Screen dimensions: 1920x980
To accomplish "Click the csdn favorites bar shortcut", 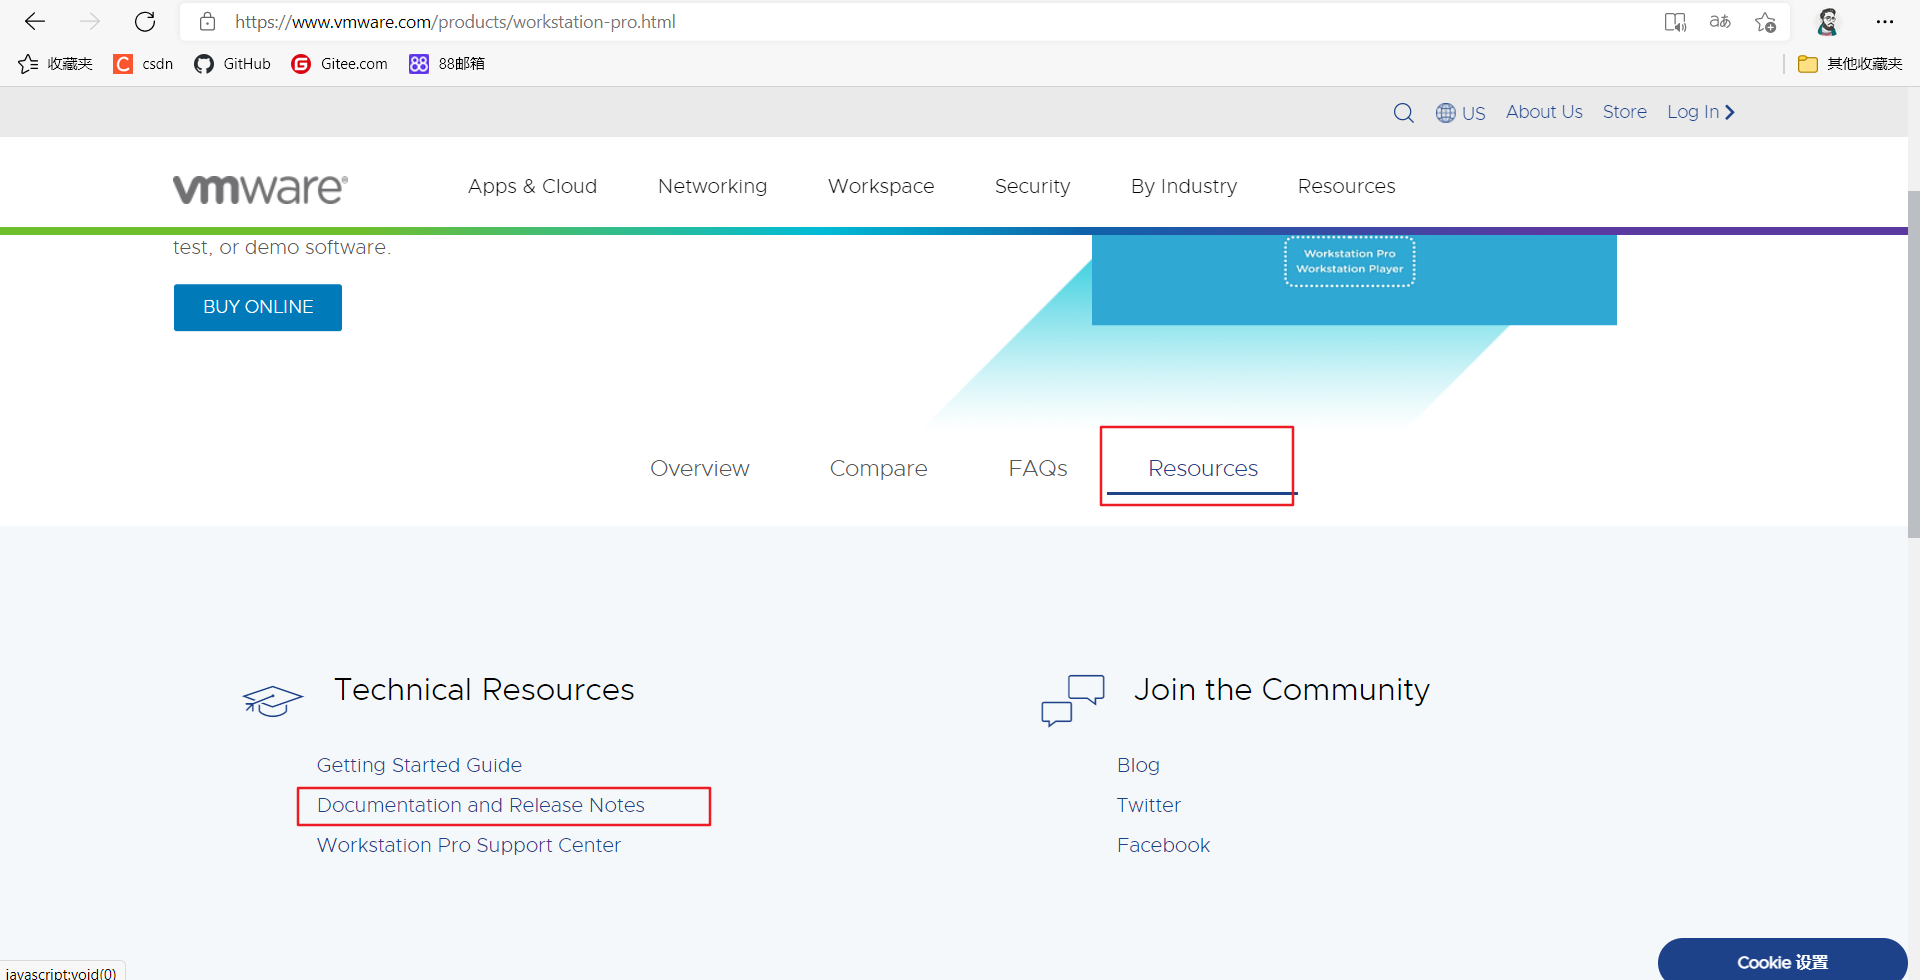I will [x=141, y=63].
